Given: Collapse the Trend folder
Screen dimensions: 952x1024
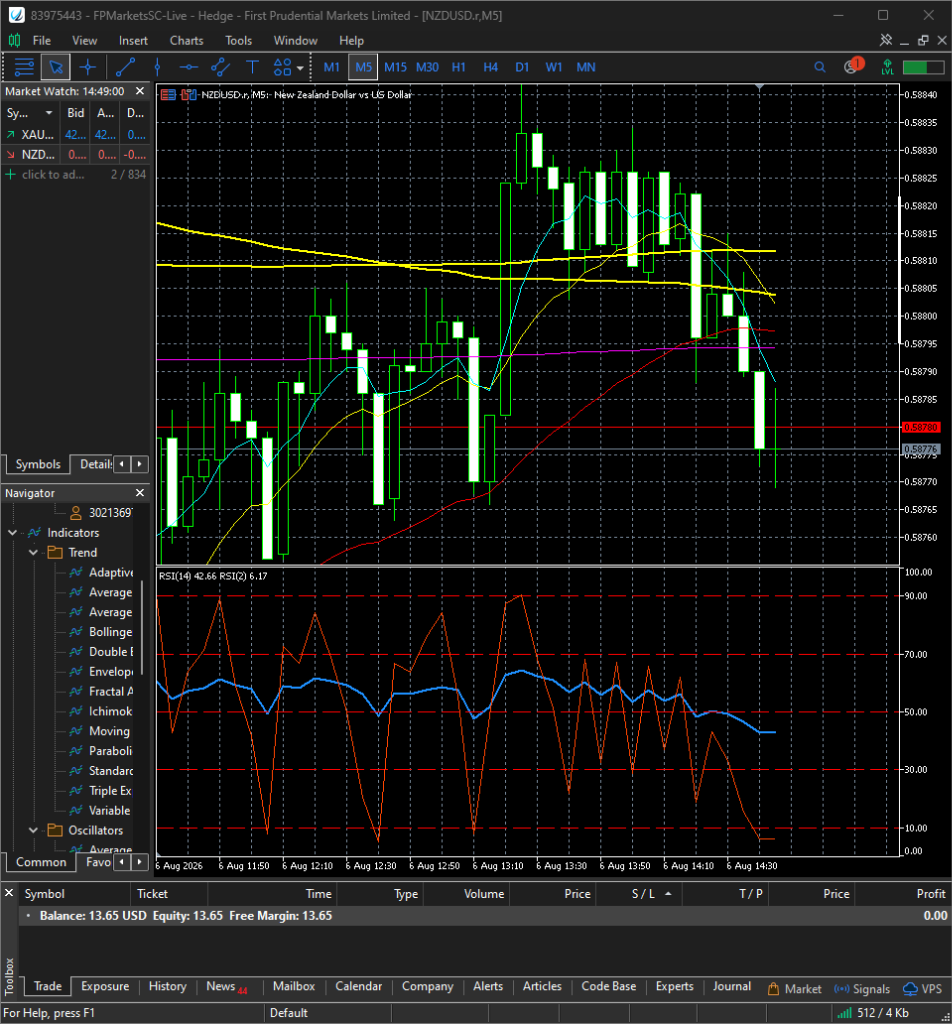Looking at the screenshot, I should [33, 552].
